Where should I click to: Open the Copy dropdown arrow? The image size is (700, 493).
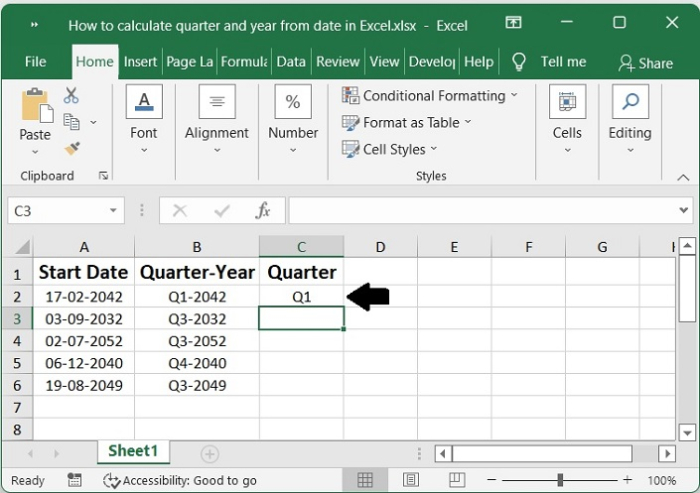point(93,122)
